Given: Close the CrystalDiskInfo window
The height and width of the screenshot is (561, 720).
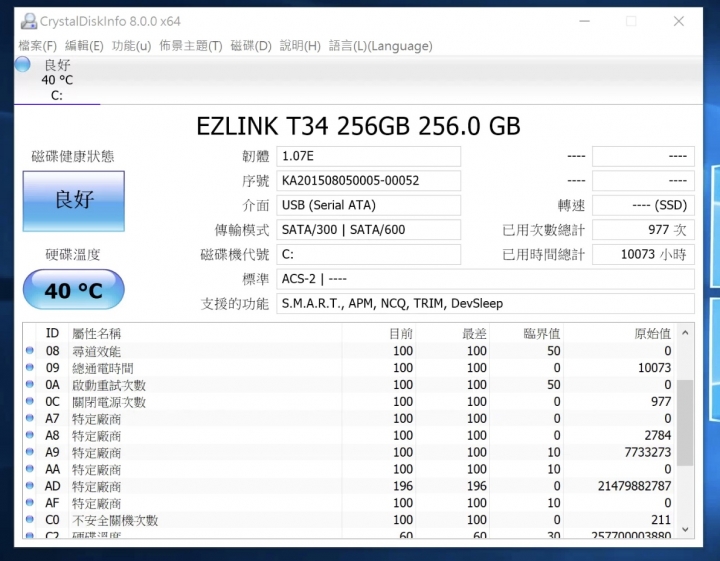Looking at the screenshot, I should (x=679, y=21).
